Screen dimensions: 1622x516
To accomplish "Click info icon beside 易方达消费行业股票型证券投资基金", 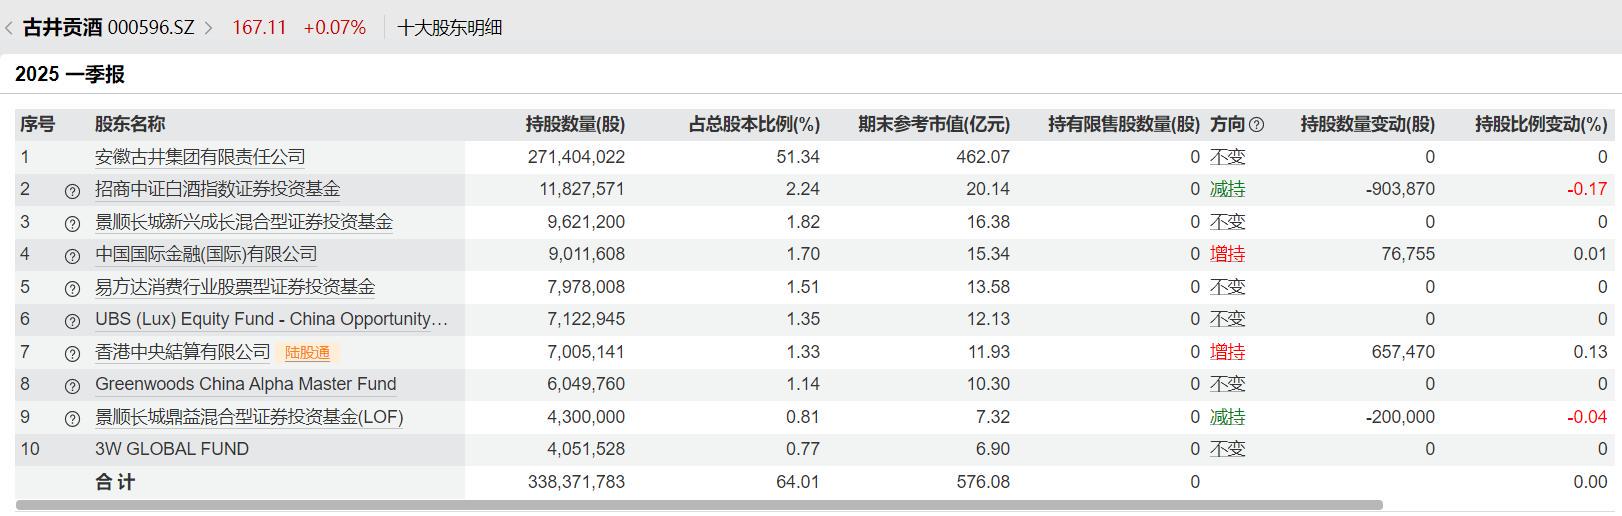I will (x=72, y=288).
